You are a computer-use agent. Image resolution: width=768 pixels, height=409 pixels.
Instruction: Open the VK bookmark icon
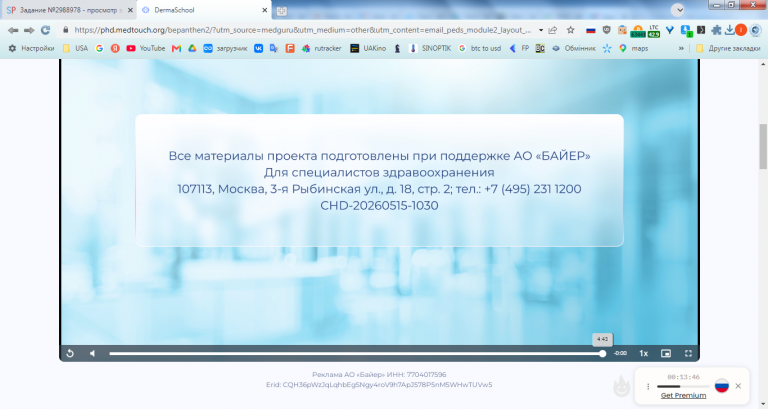258,48
